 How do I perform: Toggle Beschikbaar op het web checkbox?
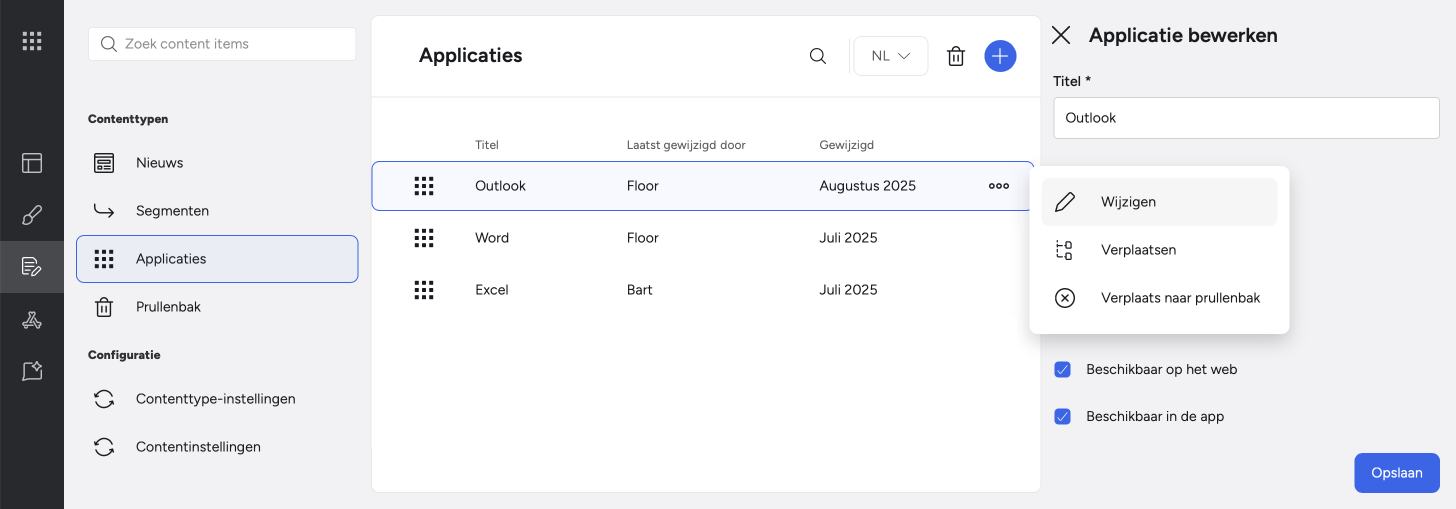click(1063, 370)
